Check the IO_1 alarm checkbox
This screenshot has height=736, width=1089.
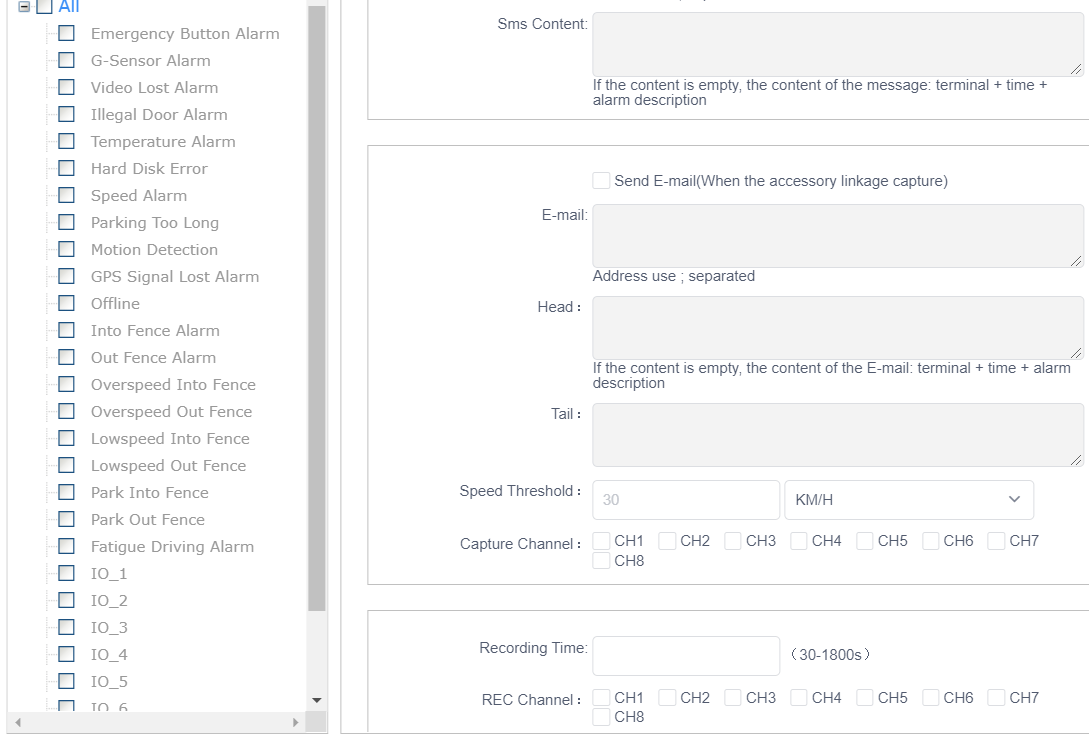pyautogui.click(x=67, y=574)
